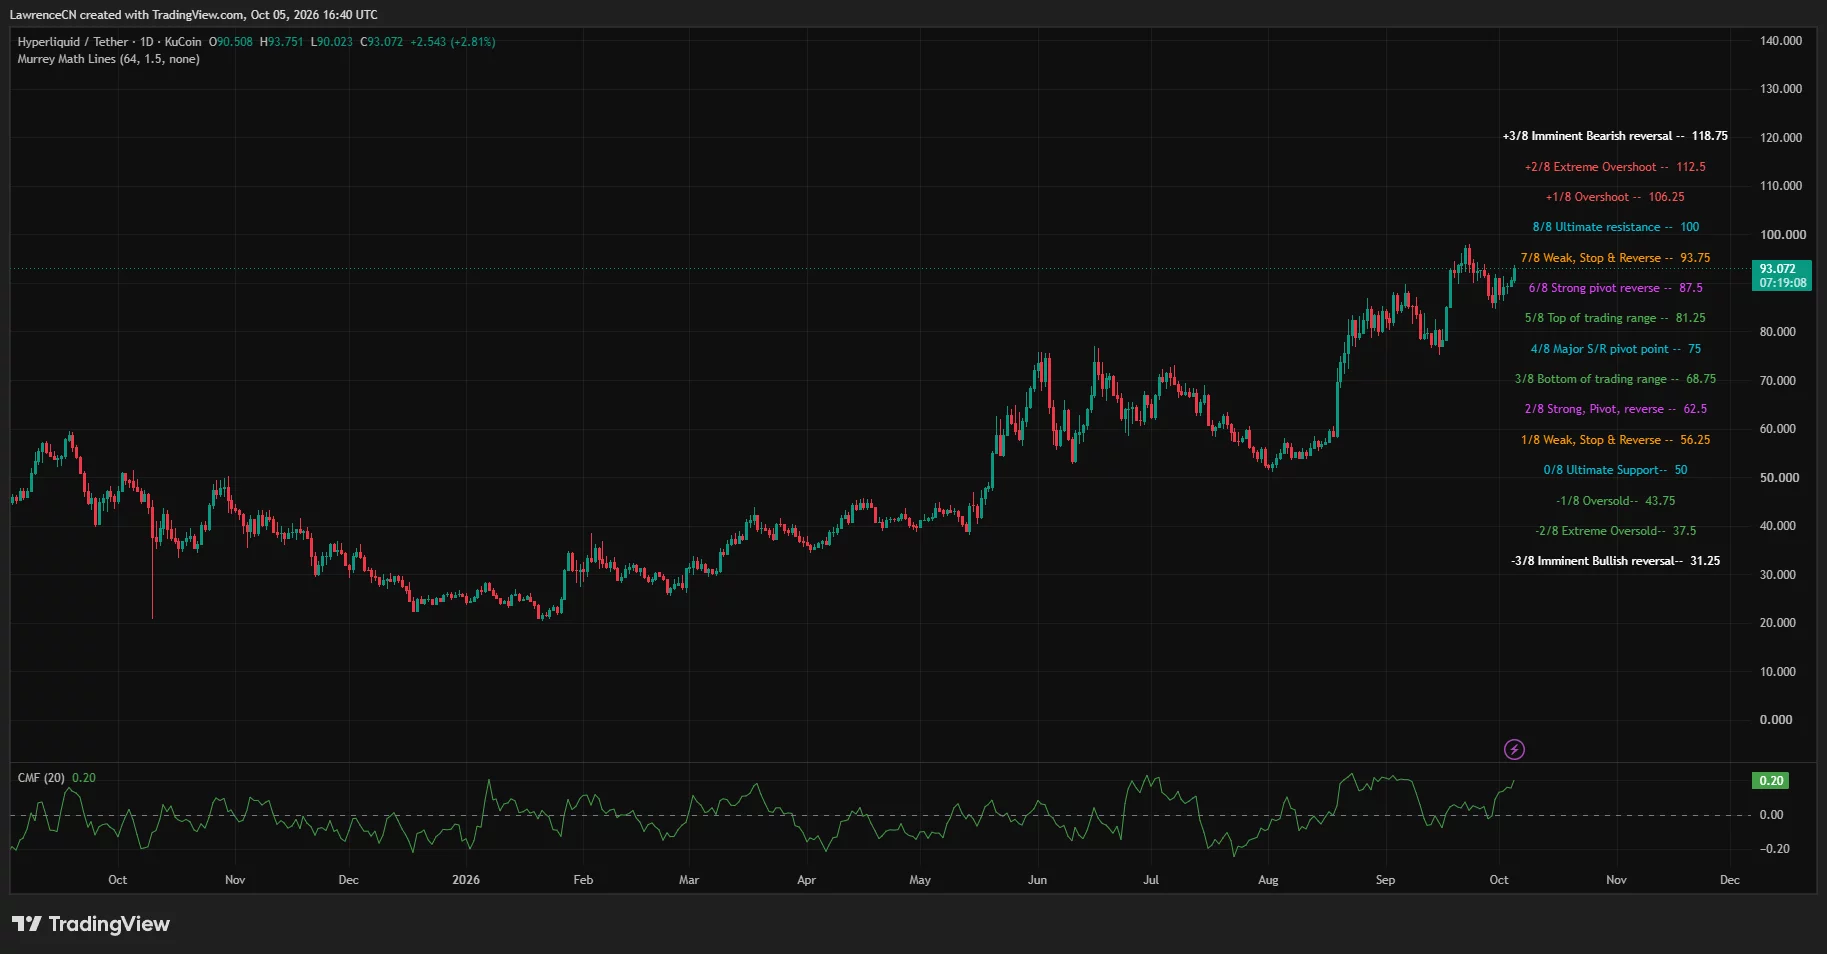Click the Aug label on time axis
Image resolution: width=1827 pixels, height=954 pixels.
click(x=1268, y=880)
